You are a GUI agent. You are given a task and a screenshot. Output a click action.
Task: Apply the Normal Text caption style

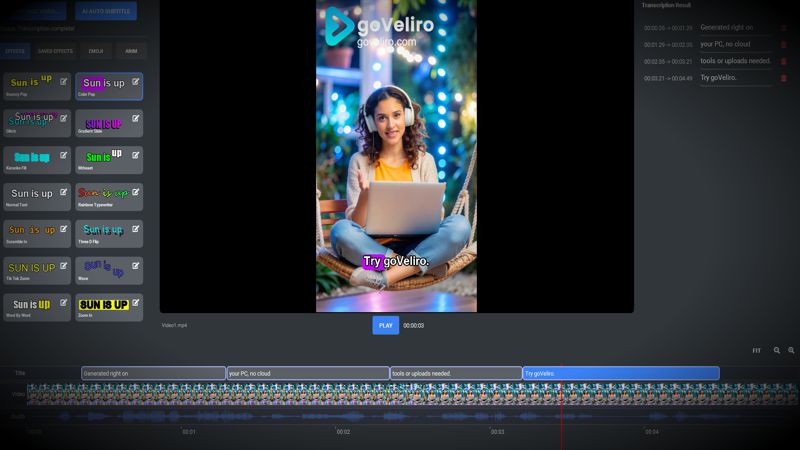37,197
